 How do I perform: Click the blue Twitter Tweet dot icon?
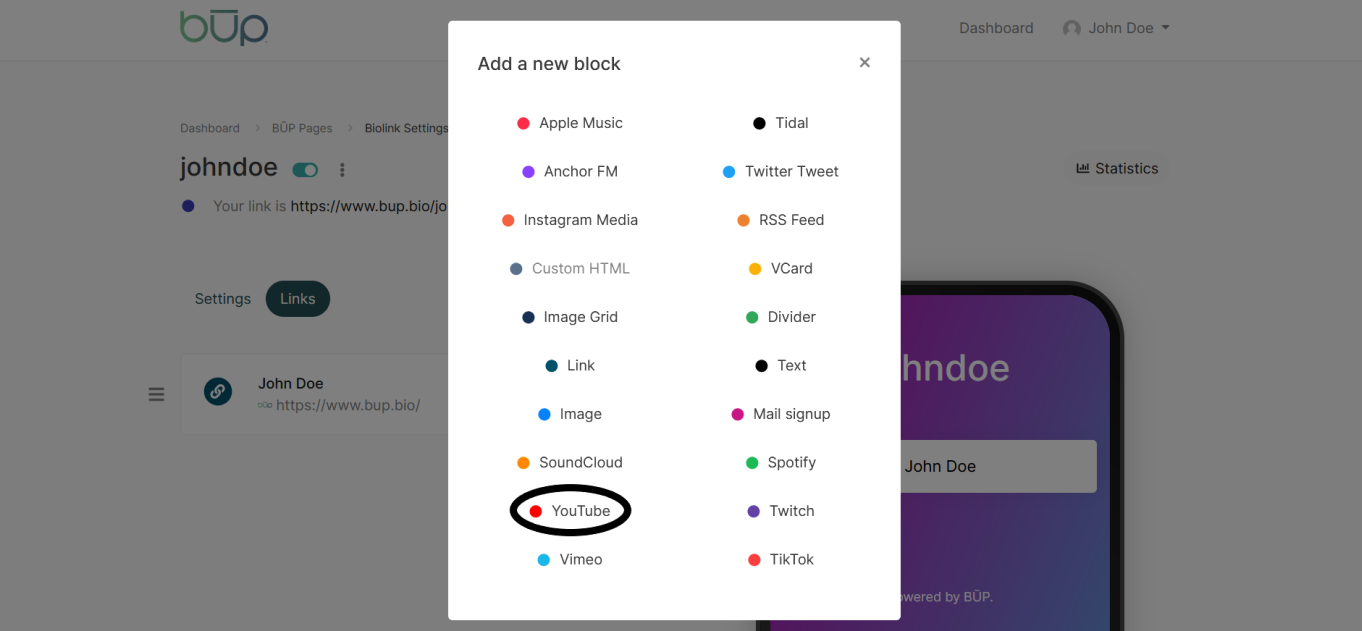pyautogui.click(x=729, y=172)
